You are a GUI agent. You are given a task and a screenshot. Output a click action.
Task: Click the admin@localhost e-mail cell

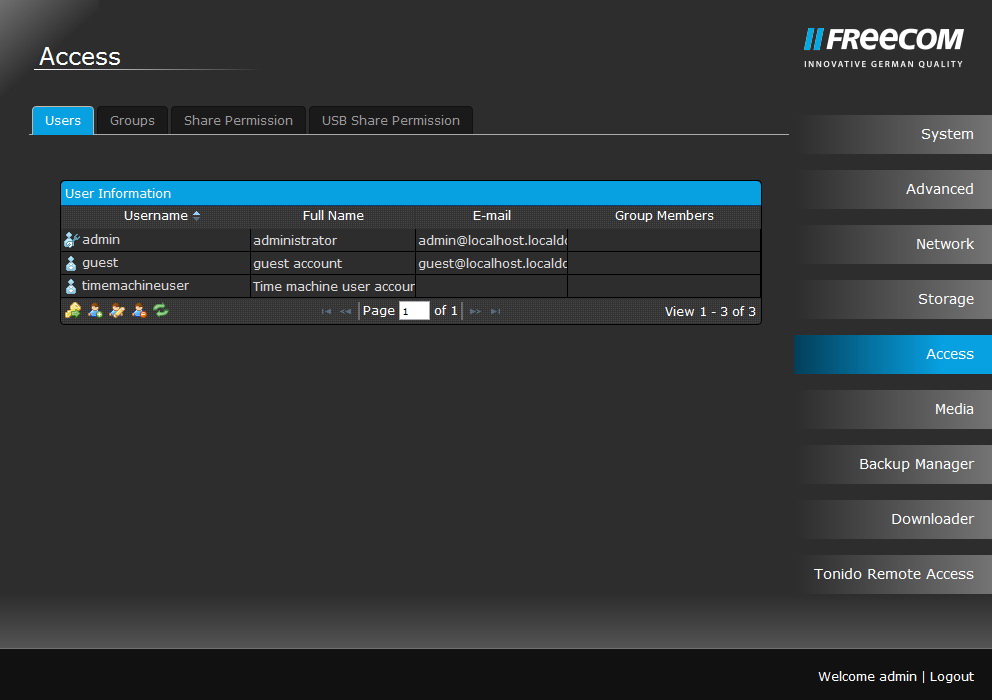[x=492, y=241]
